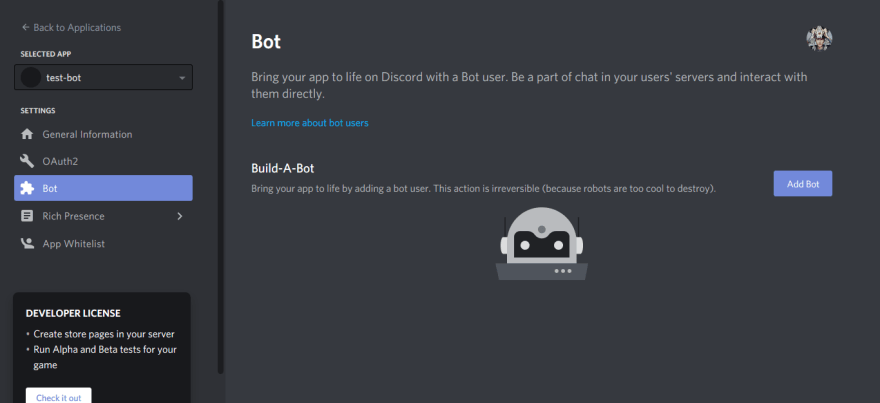This screenshot has height=403, width=880.
Task: Click the test-bot app avatar circle
Action: (30, 77)
